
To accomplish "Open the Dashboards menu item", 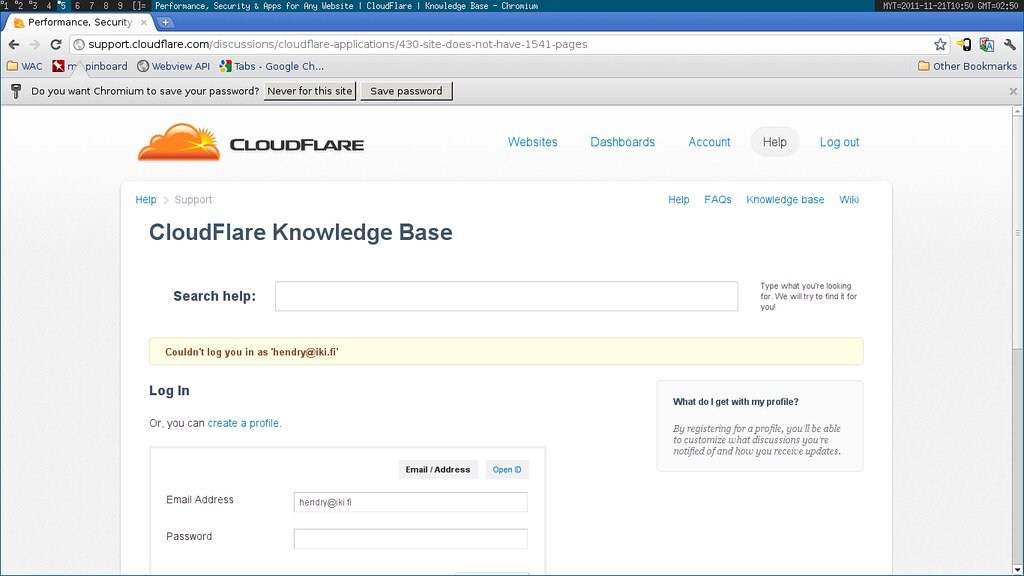I will click(622, 142).
